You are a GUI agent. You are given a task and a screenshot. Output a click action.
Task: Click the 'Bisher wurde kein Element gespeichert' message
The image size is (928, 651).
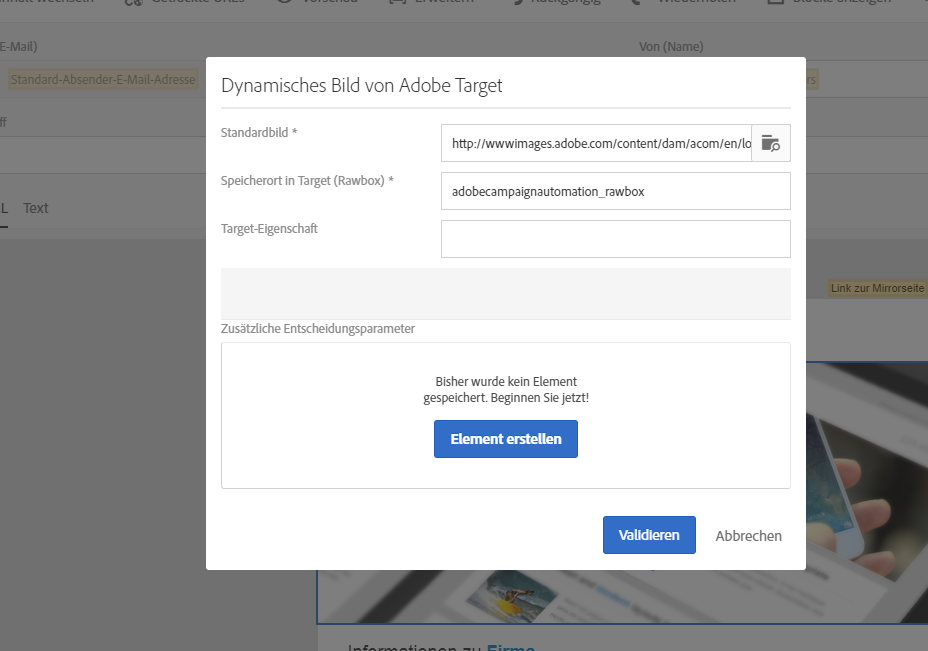point(506,389)
